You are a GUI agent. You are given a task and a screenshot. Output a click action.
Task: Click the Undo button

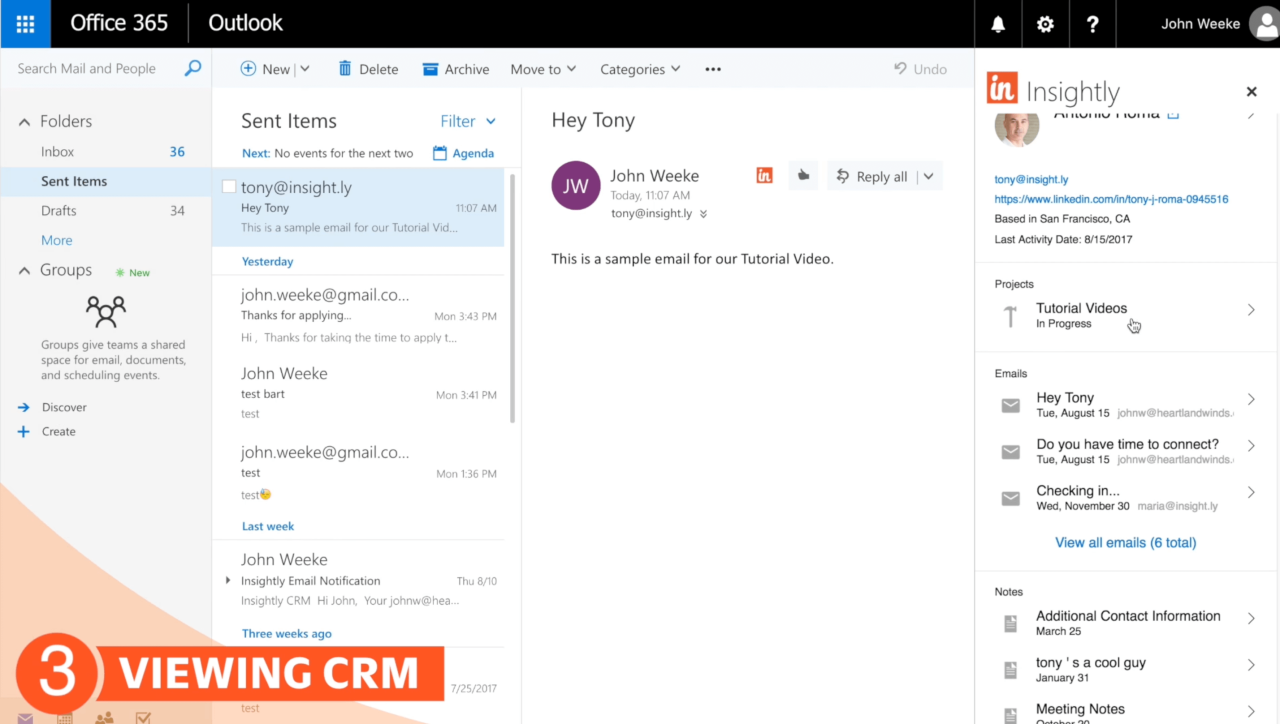pyautogui.click(x=920, y=69)
